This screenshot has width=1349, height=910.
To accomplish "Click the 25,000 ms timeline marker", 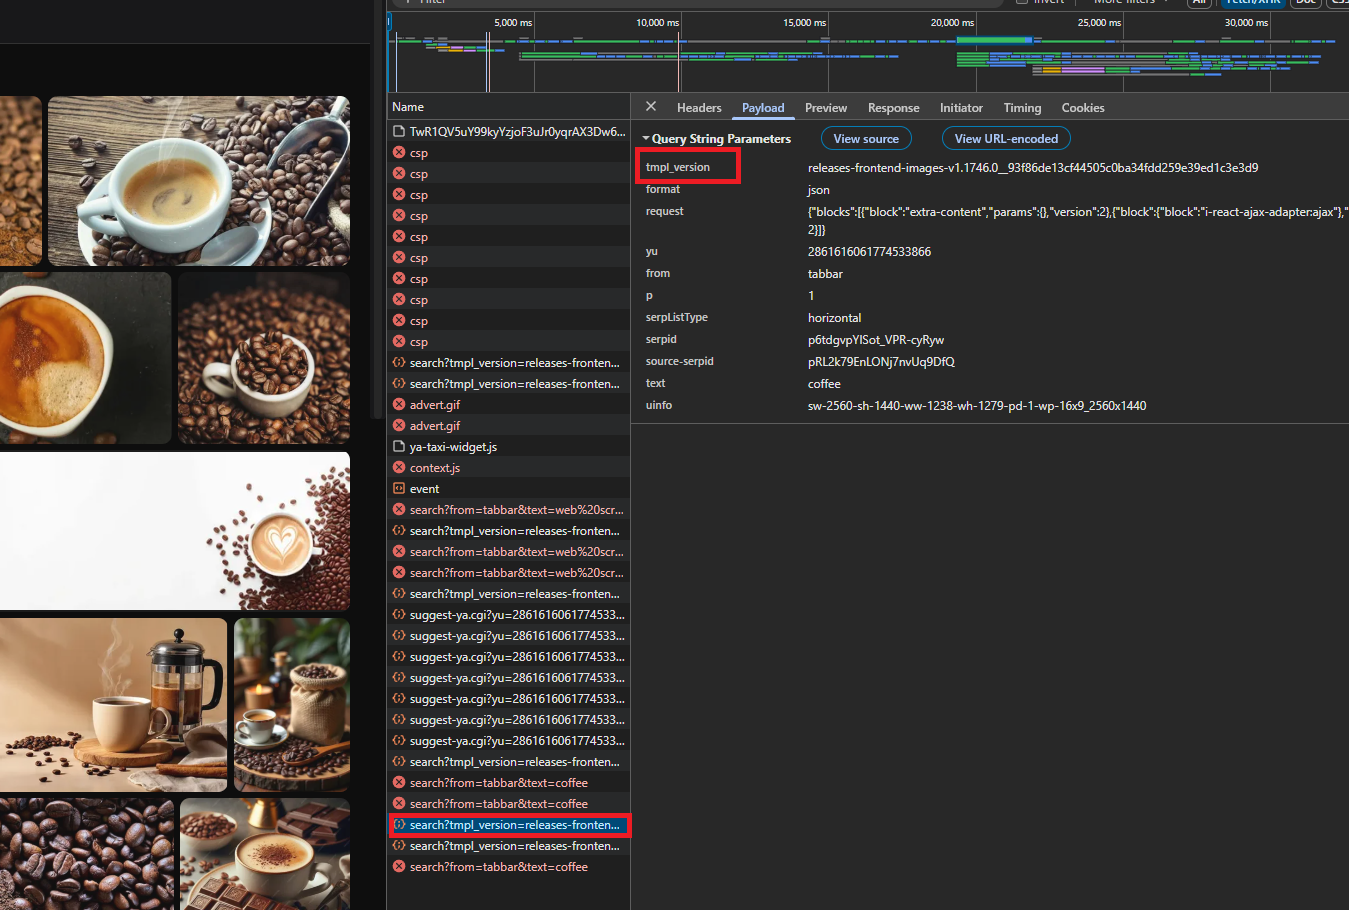I will 1099,22.
